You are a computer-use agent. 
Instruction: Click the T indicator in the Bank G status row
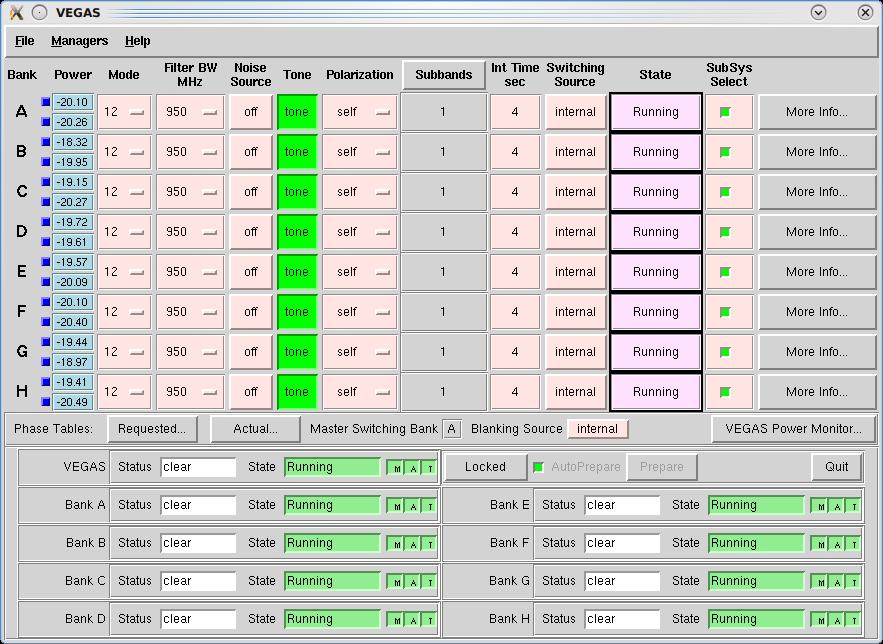pos(854,582)
